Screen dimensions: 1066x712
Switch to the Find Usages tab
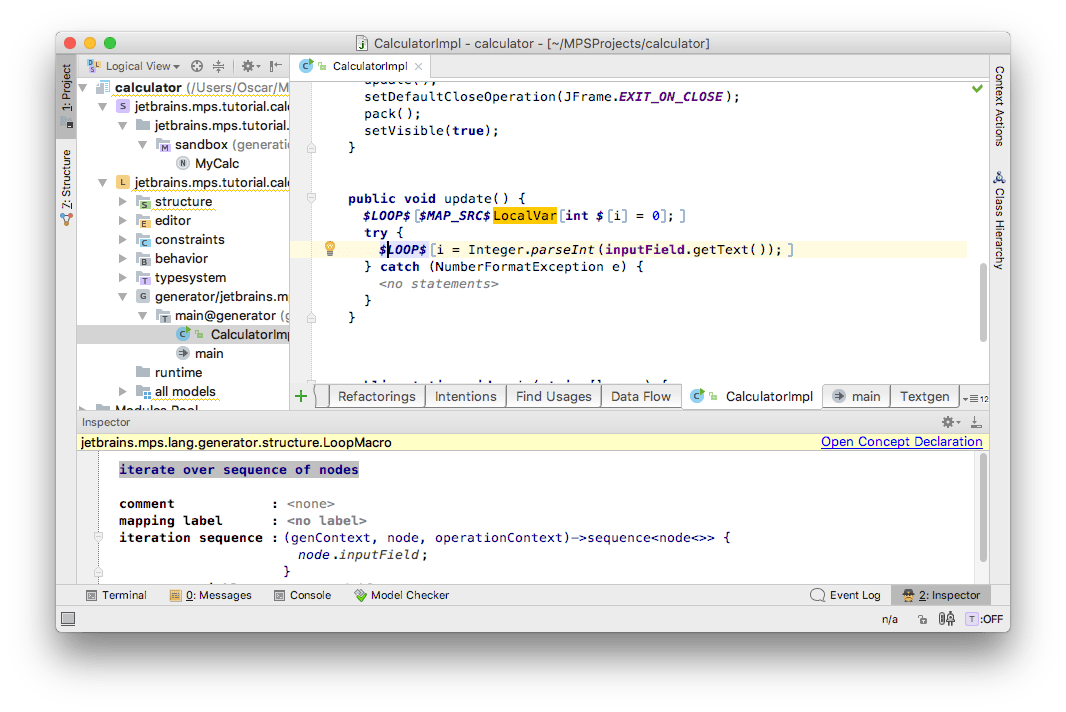coord(553,396)
